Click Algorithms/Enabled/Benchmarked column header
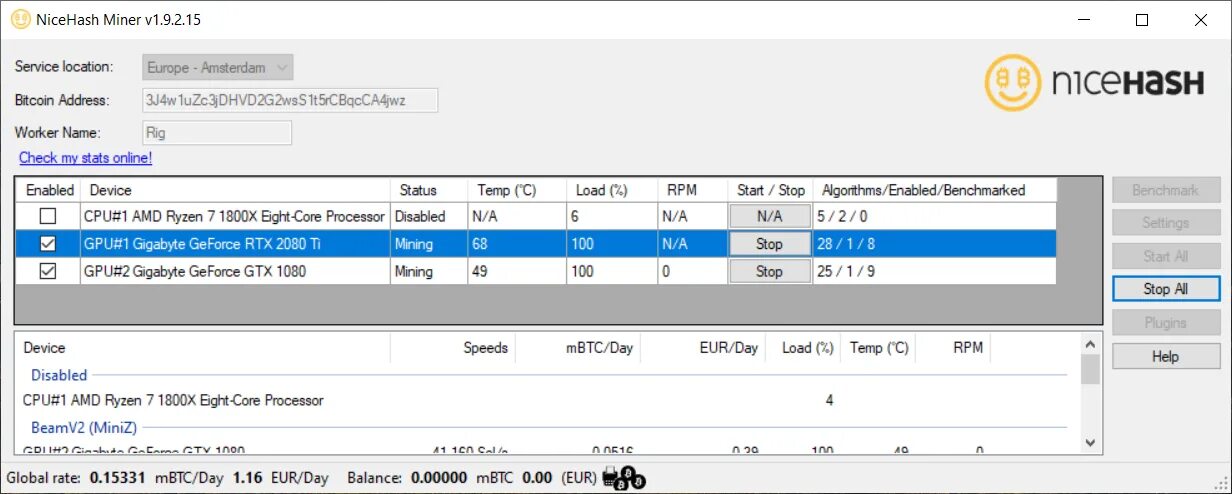Viewport: 1232px width, 494px height. point(934,190)
